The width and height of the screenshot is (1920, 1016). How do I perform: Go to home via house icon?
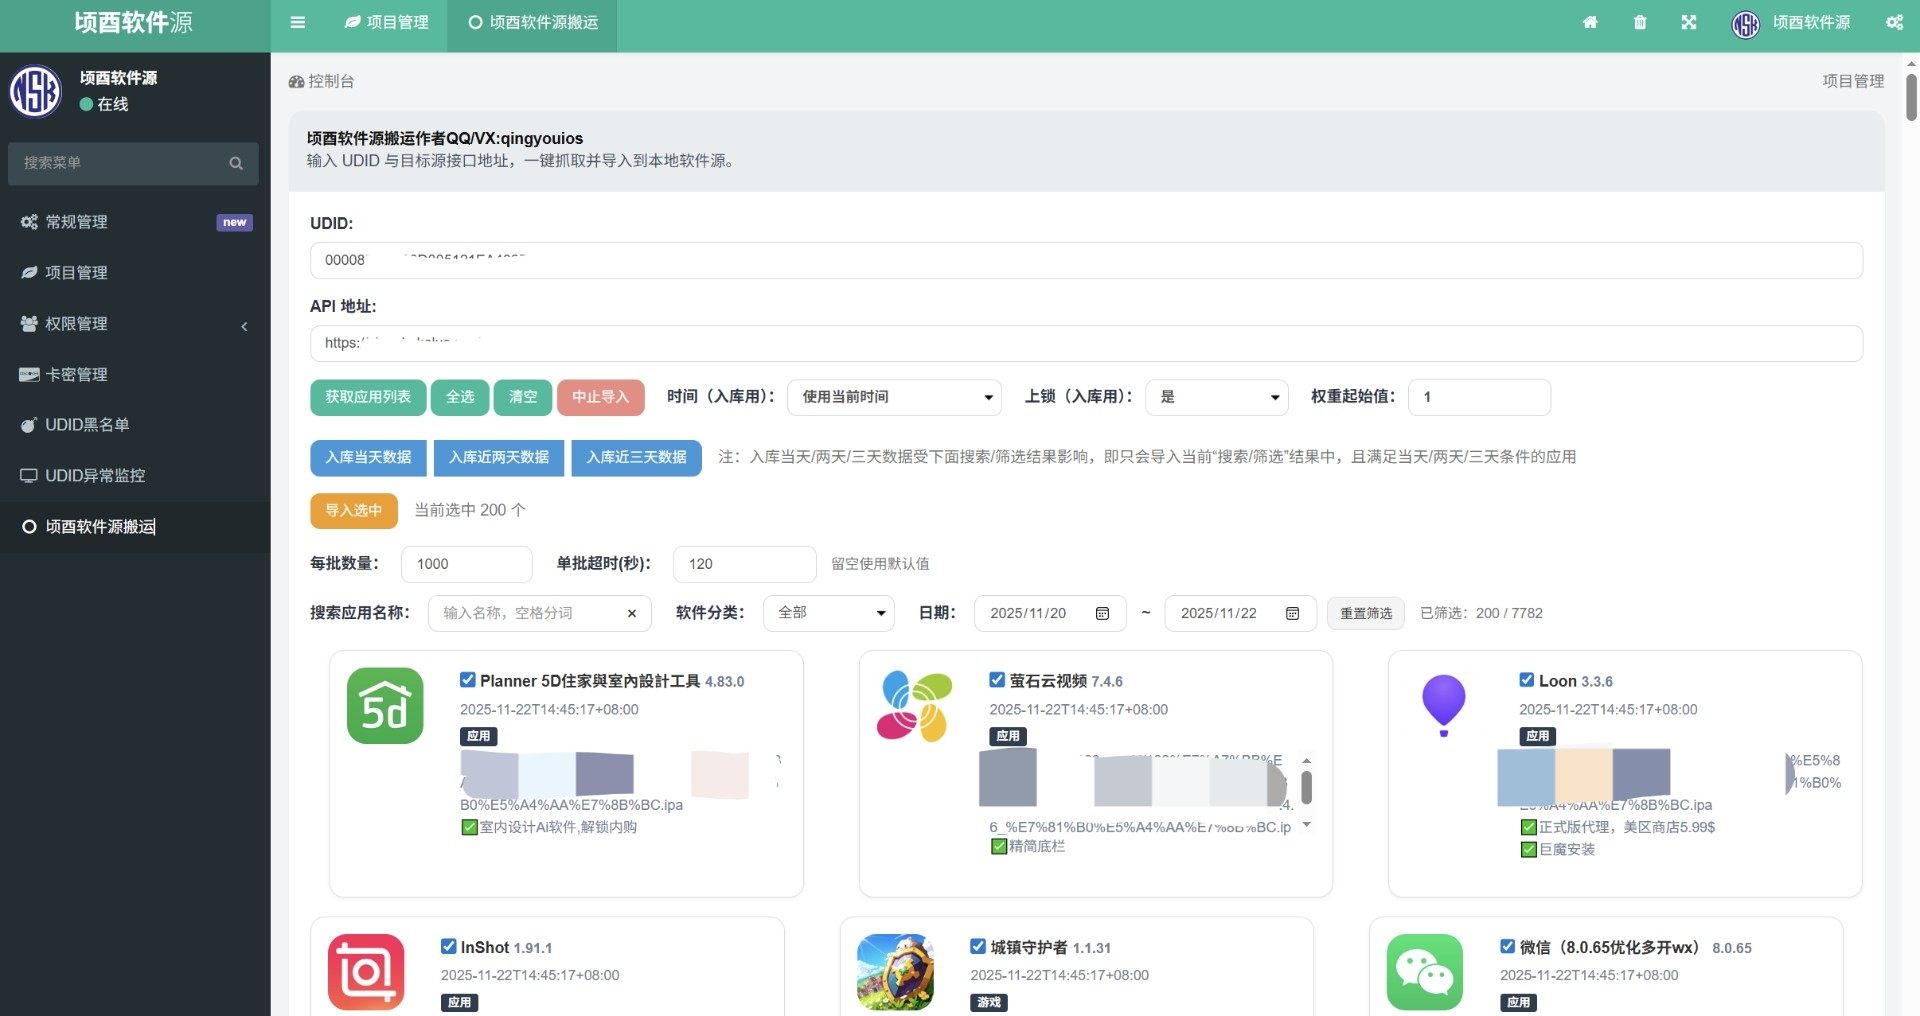1590,22
